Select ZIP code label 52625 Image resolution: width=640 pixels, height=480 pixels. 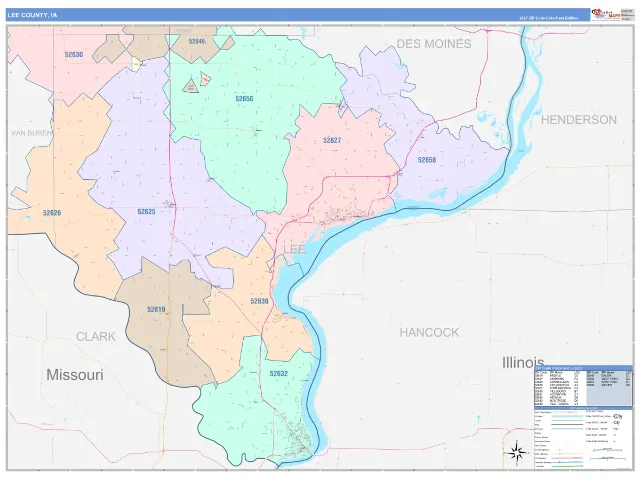coord(147,211)
